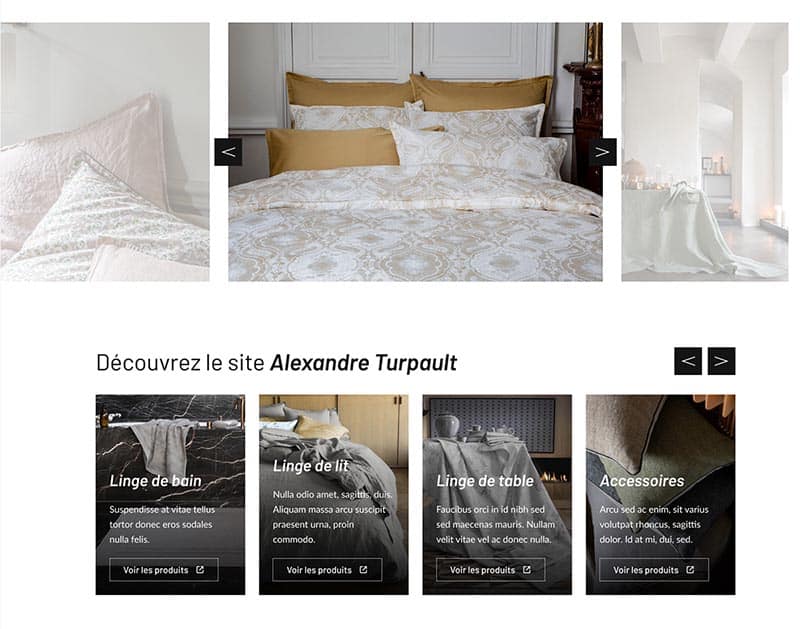Click the faded pink pillows slide on left
The height and width of the screenshot is (629, 800).
tap(105, 152)
